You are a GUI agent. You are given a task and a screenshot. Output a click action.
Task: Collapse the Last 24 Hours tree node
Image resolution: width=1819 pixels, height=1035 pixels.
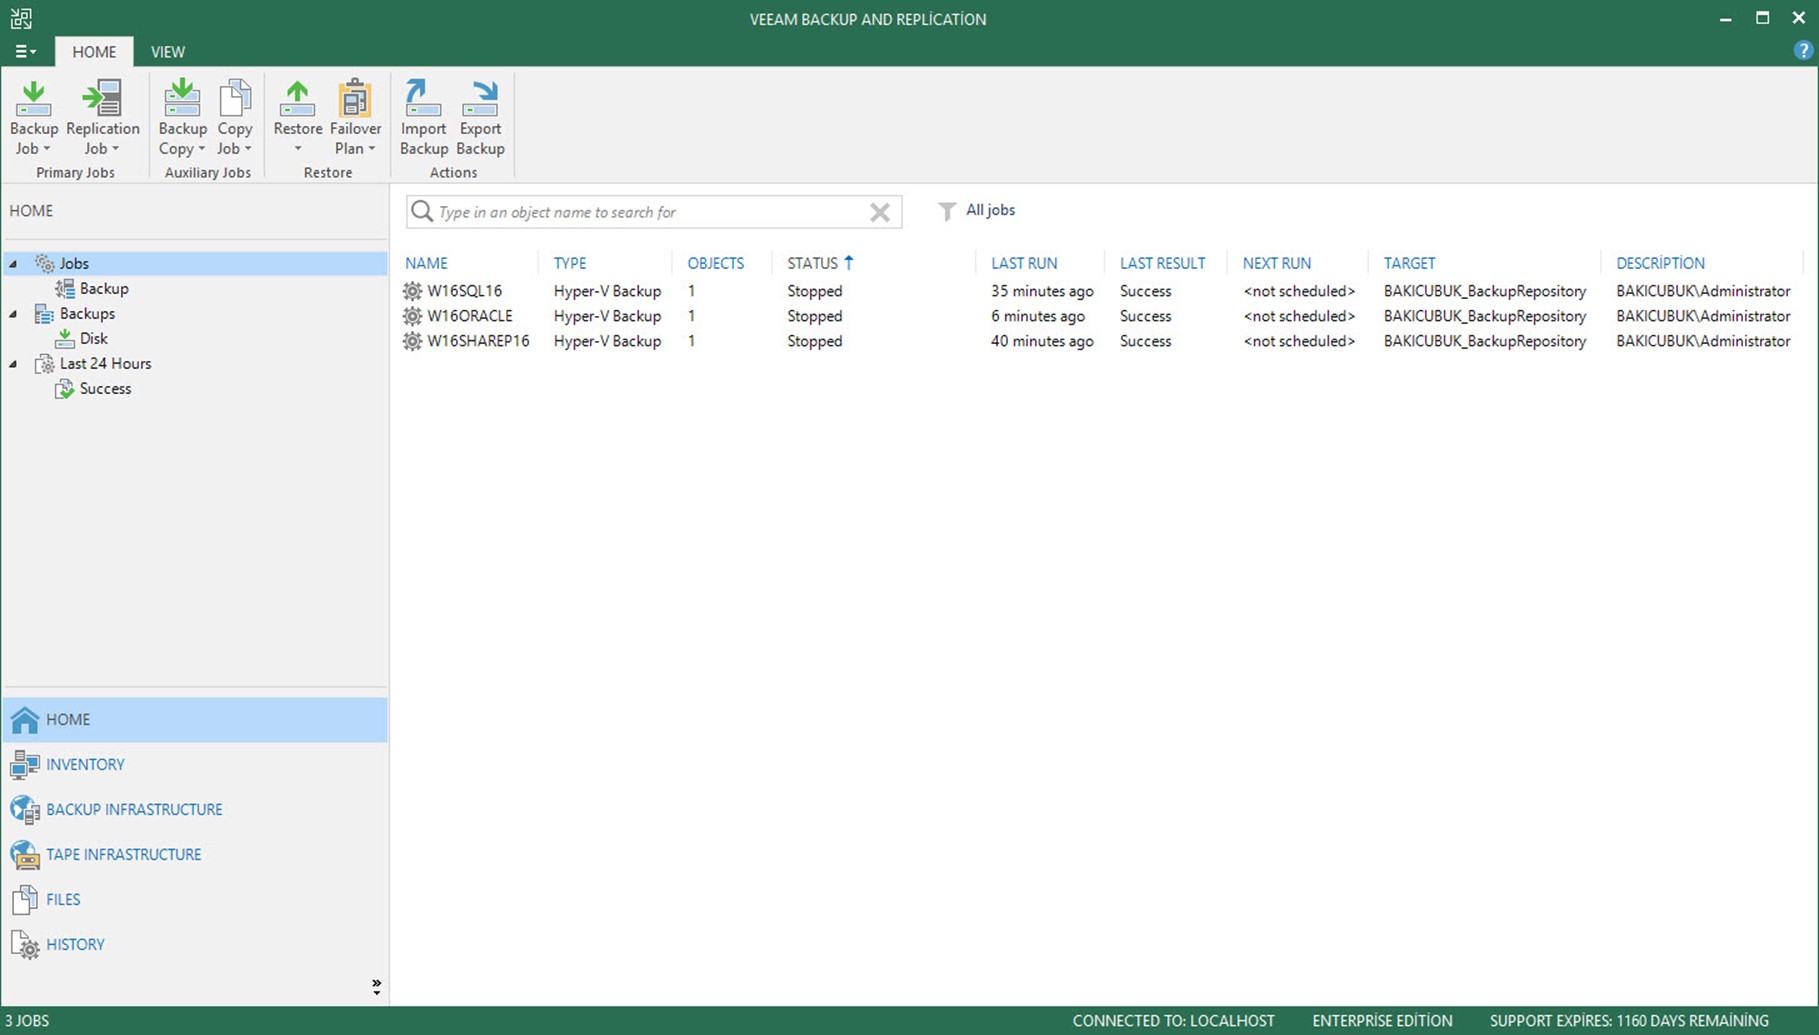pyautogui.click(x=13, y=364)
